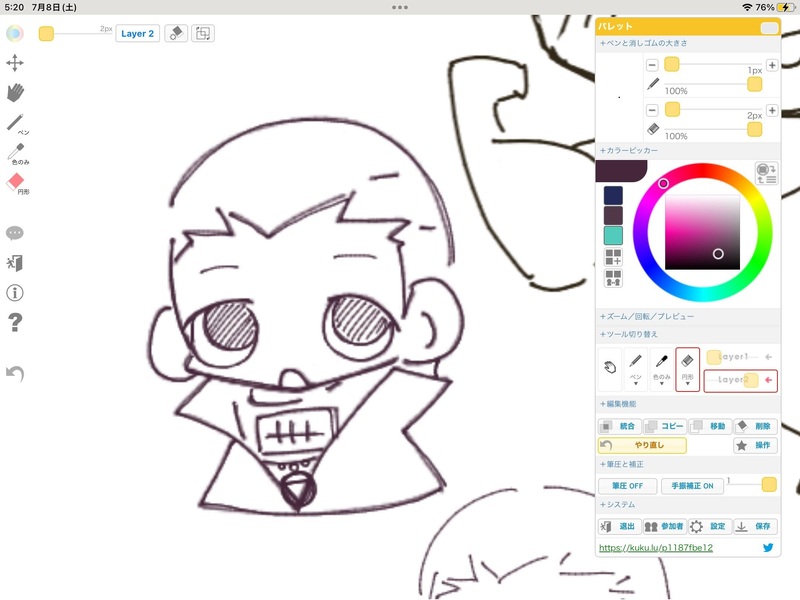Select the 円形 eraser tool in left sidebar
The image size is (800, 600).
(17, 184)
